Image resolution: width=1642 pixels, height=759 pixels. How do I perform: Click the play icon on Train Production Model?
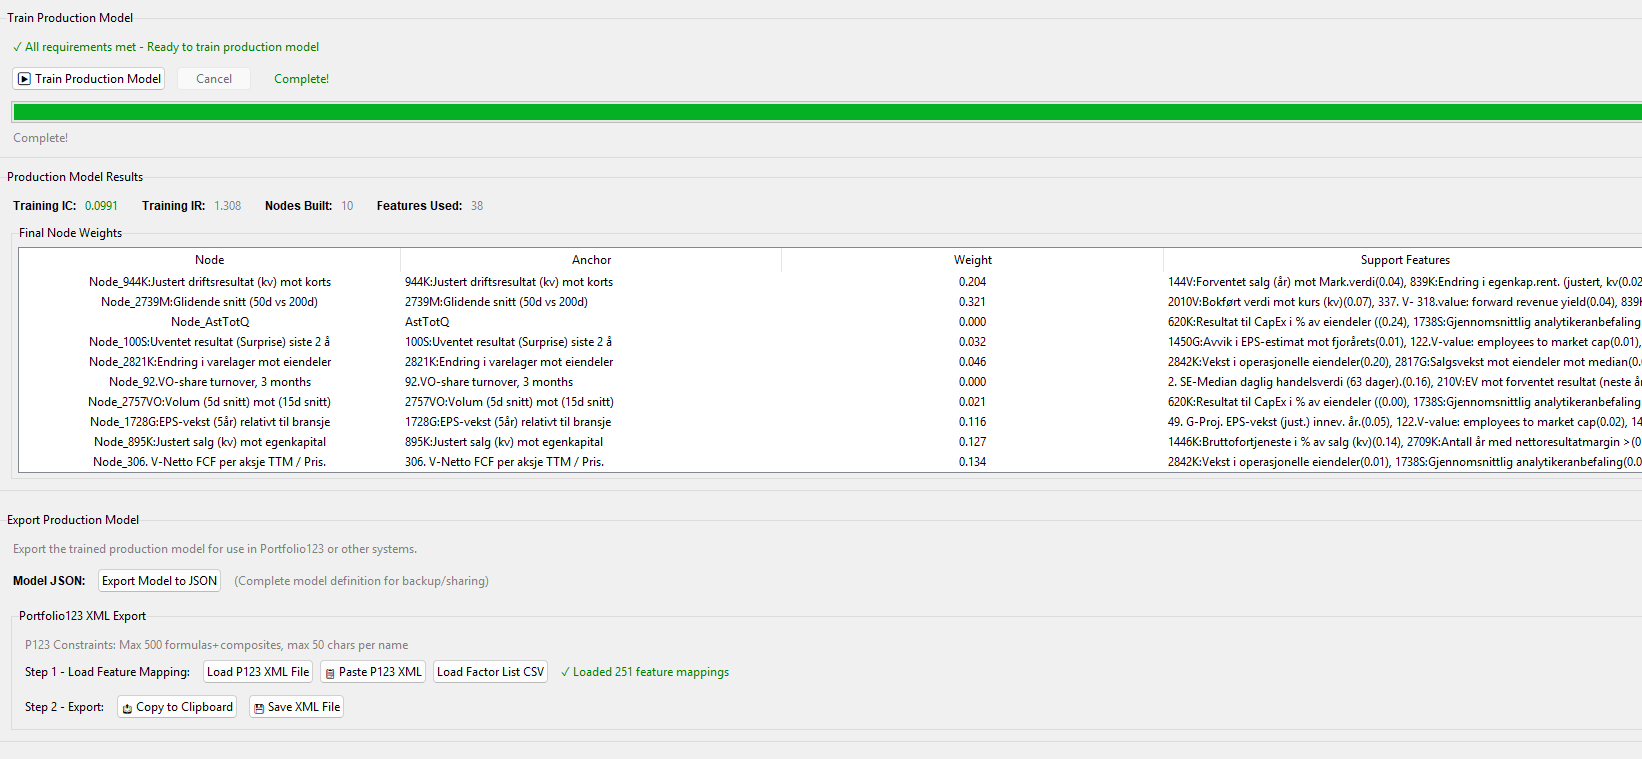[x=25, y=79]
